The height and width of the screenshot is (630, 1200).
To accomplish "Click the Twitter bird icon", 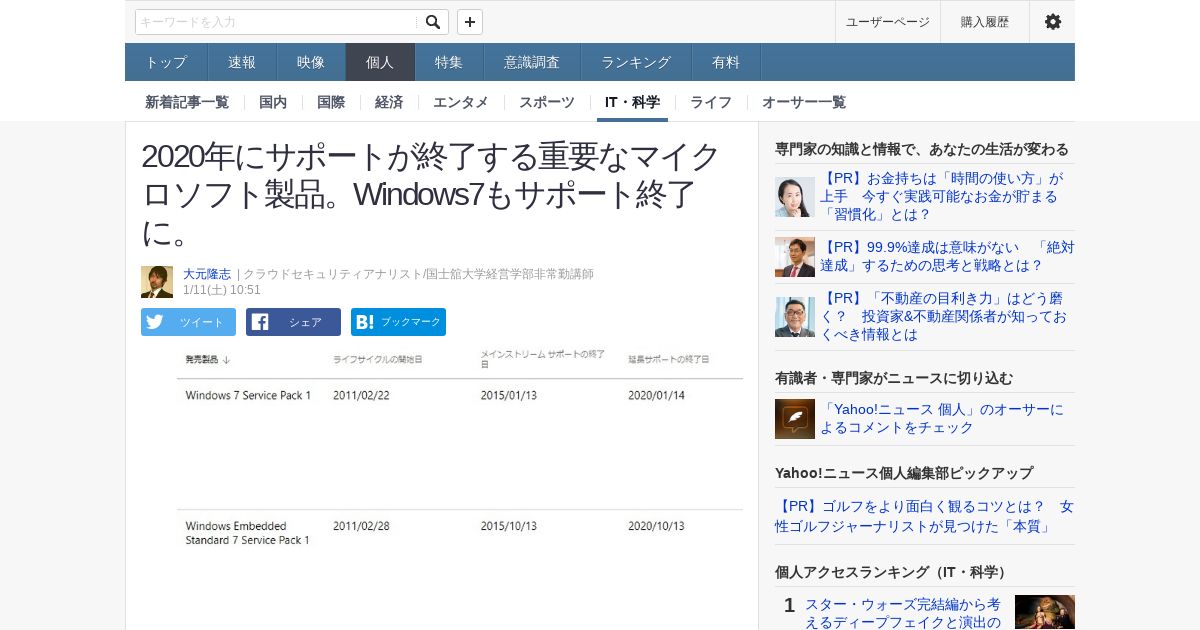I will (x=154, y=322).
